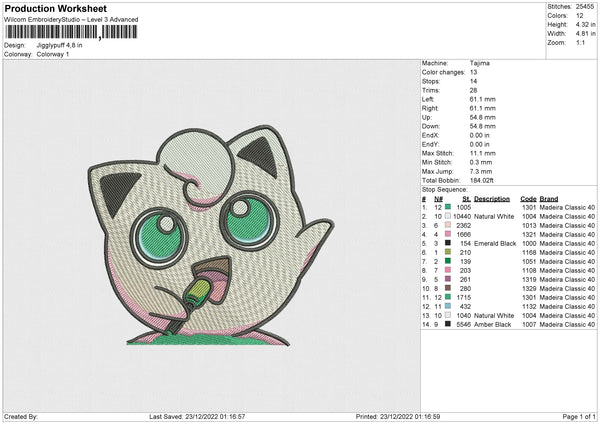600x424 pixels.
Task: Click the EndX value 0.00 in
Action: (479, 135)
